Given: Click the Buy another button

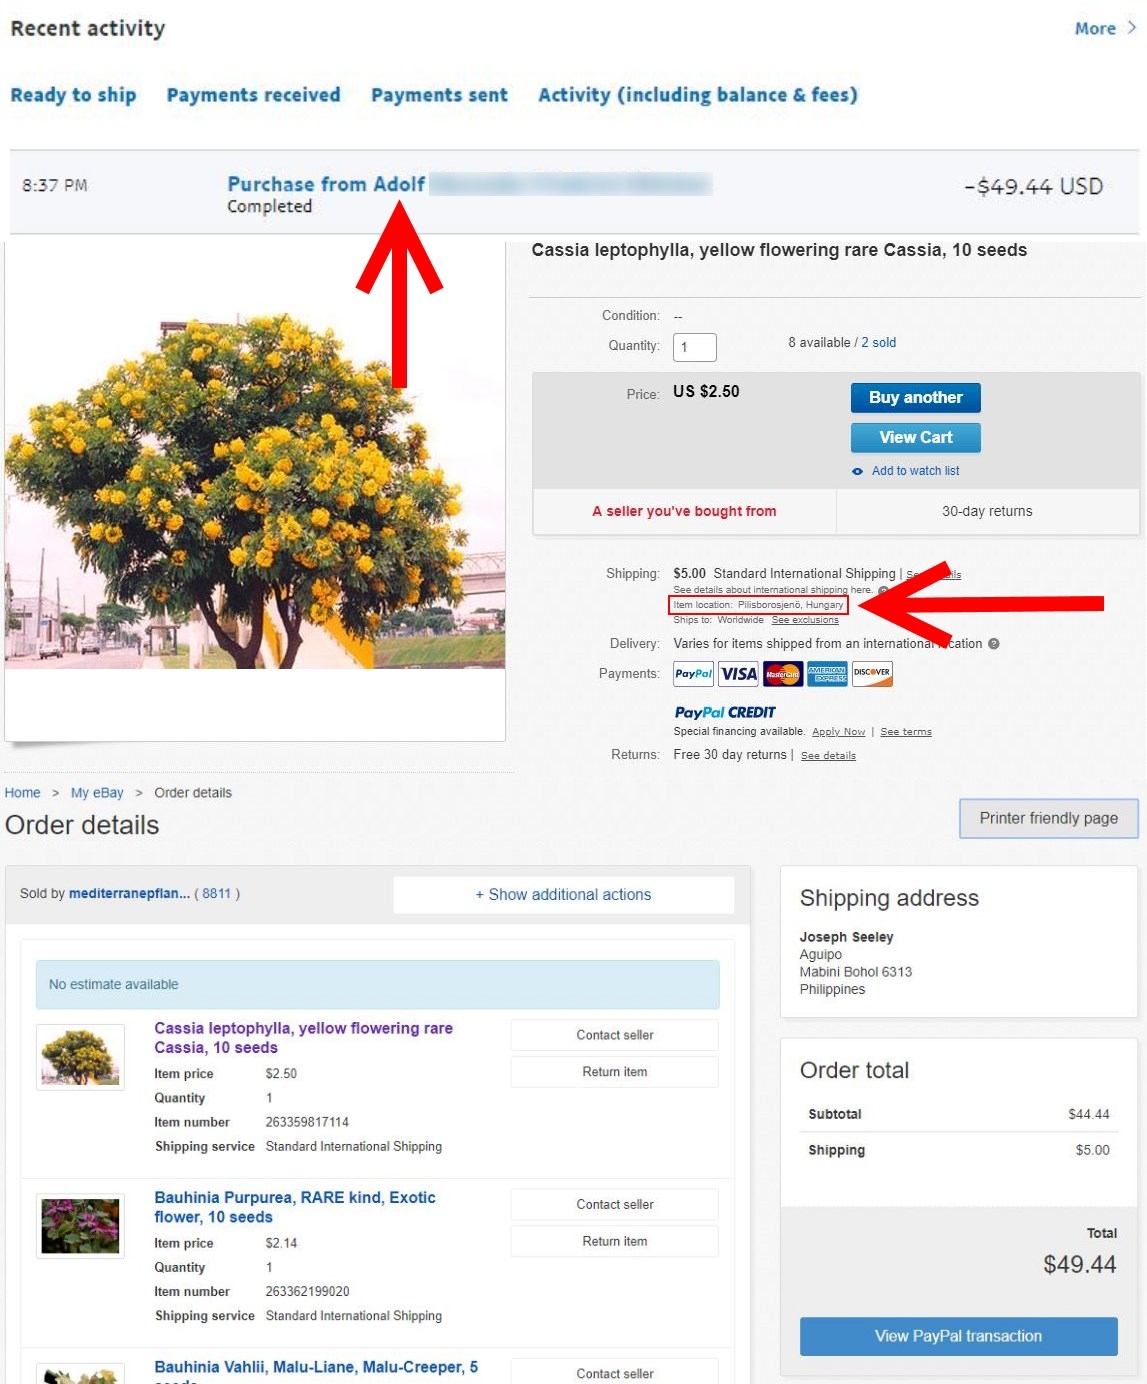Looking at the screenshot, I should pos(916,398).
